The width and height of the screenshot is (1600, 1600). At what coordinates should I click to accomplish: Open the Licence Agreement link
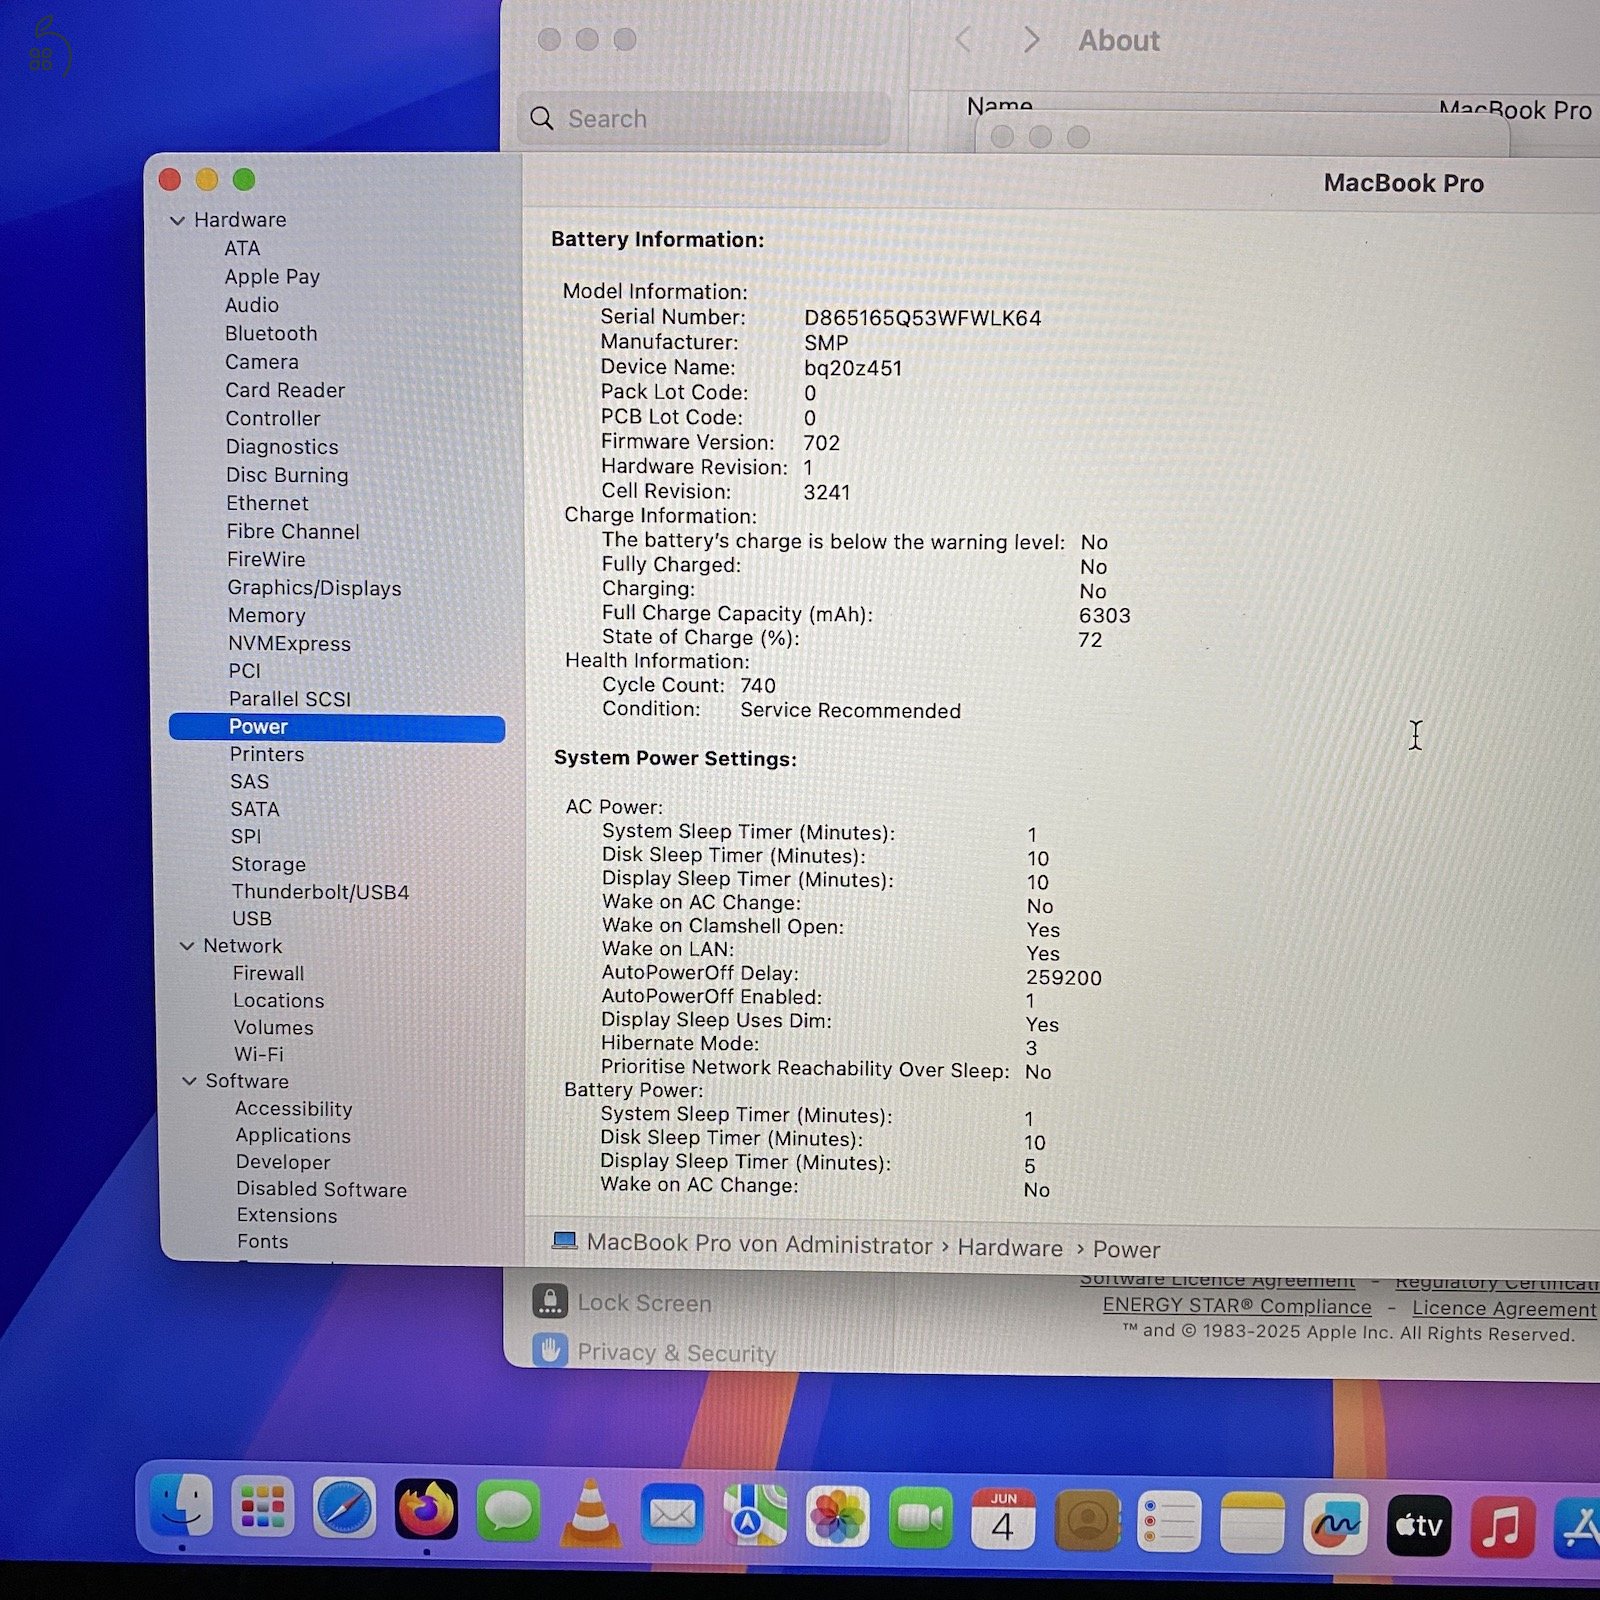(x=1505, y=1309)
